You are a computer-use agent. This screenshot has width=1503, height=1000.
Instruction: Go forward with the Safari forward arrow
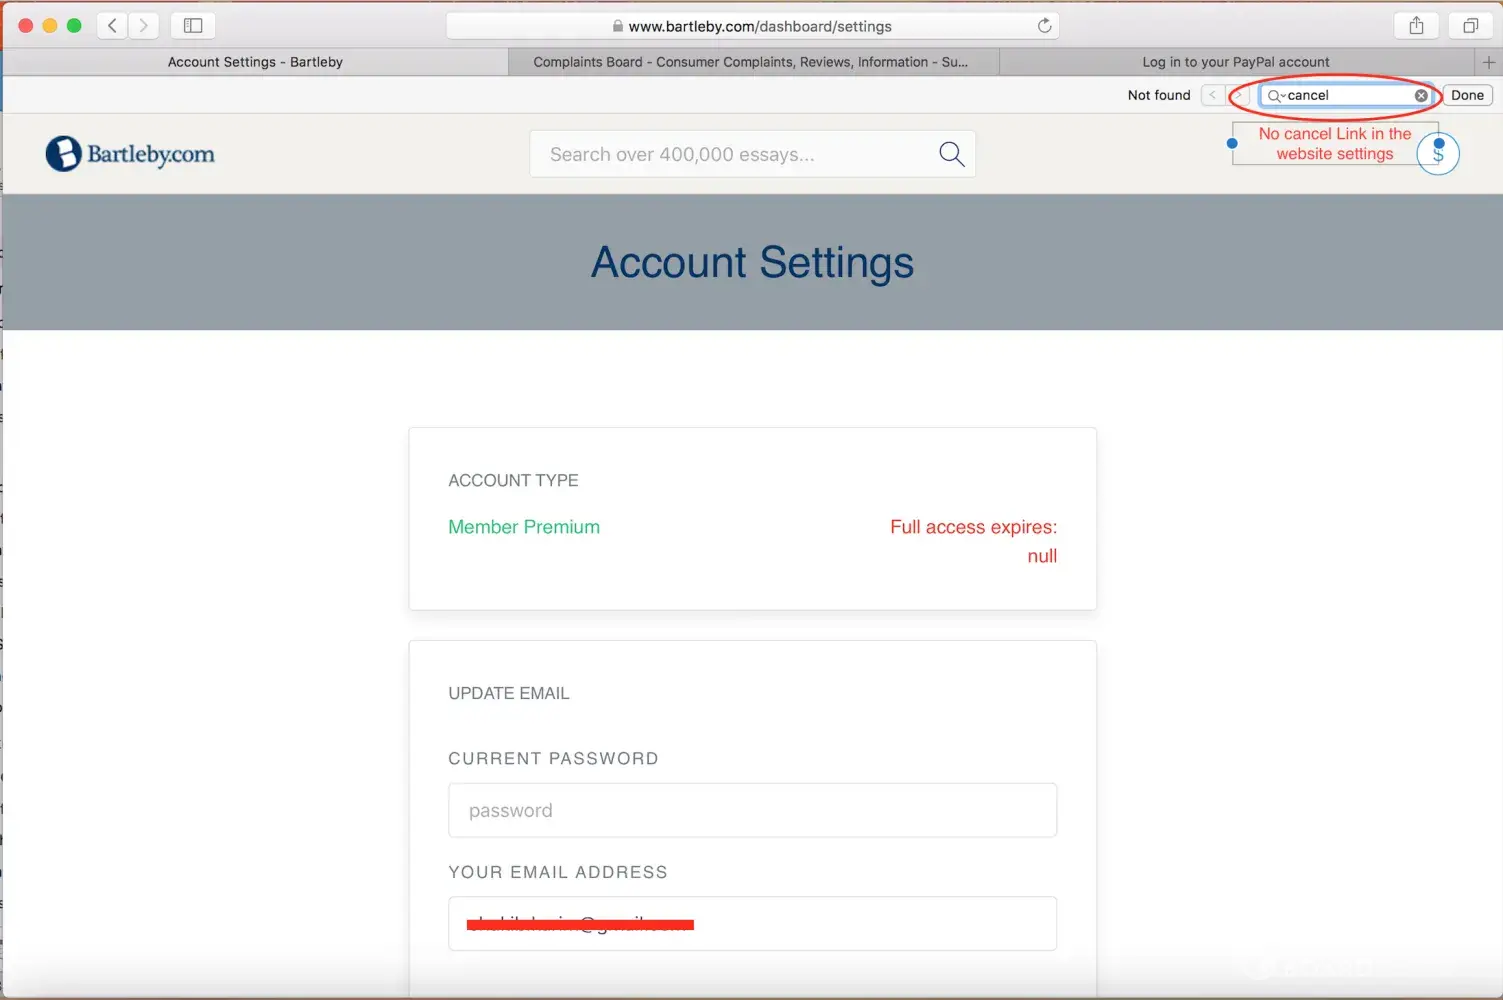coord(144,26)
